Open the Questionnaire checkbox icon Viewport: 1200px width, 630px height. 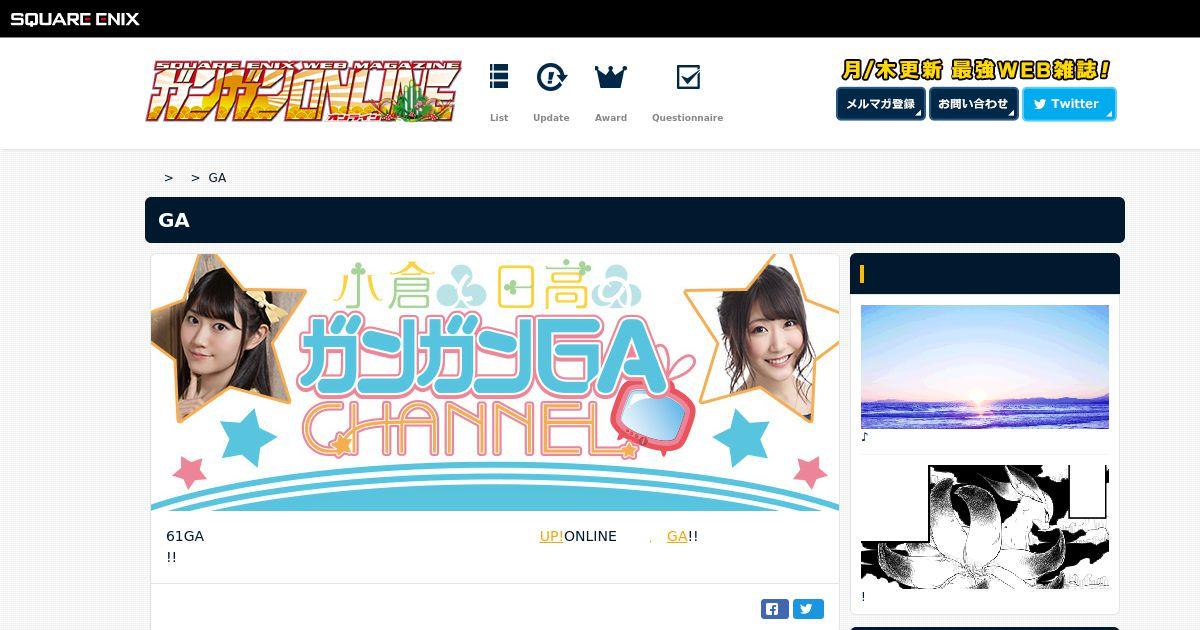tap(688, 77)
